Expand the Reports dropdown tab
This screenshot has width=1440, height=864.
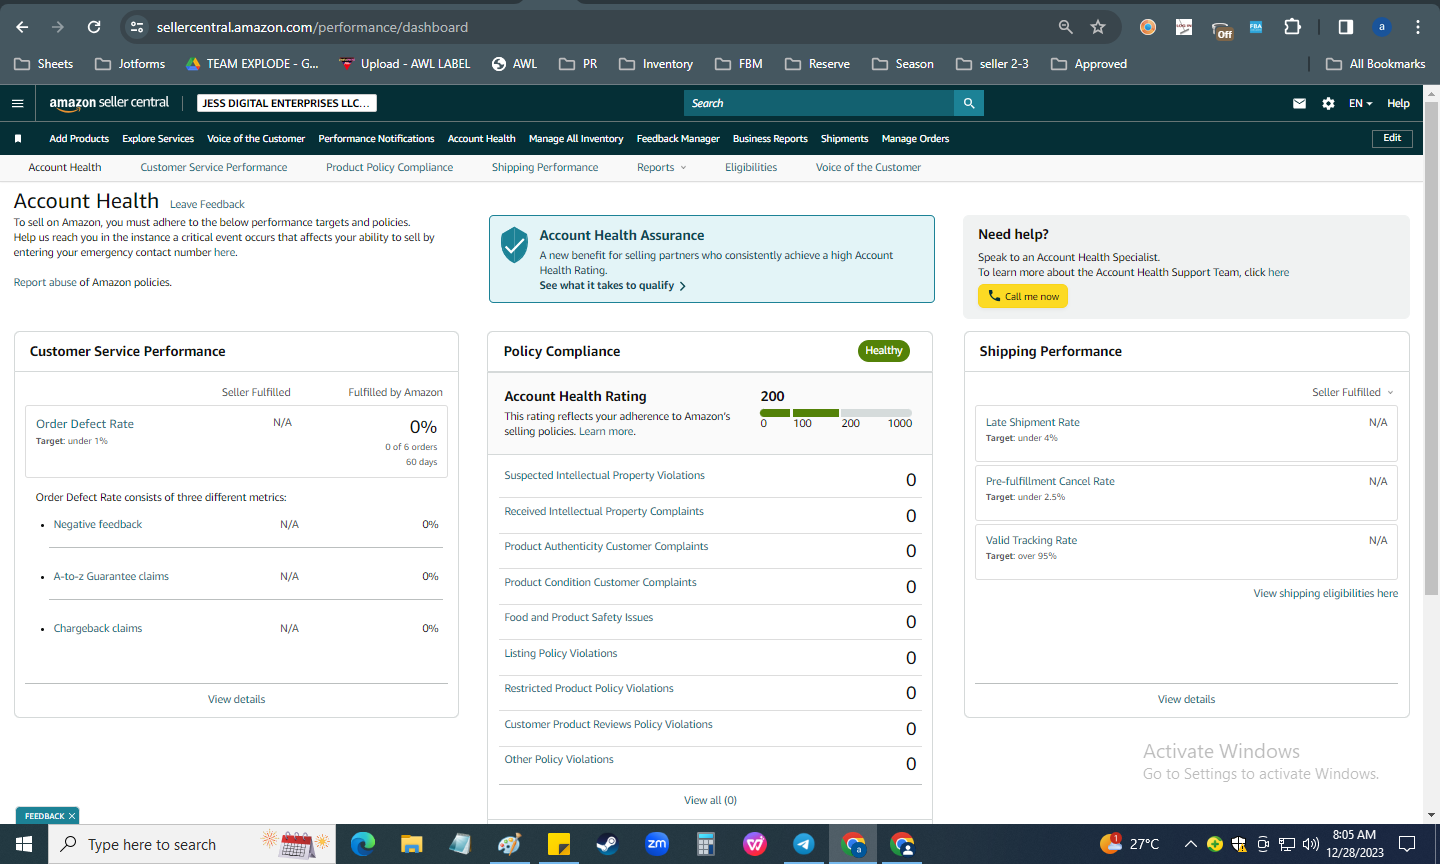coord(662,168)
